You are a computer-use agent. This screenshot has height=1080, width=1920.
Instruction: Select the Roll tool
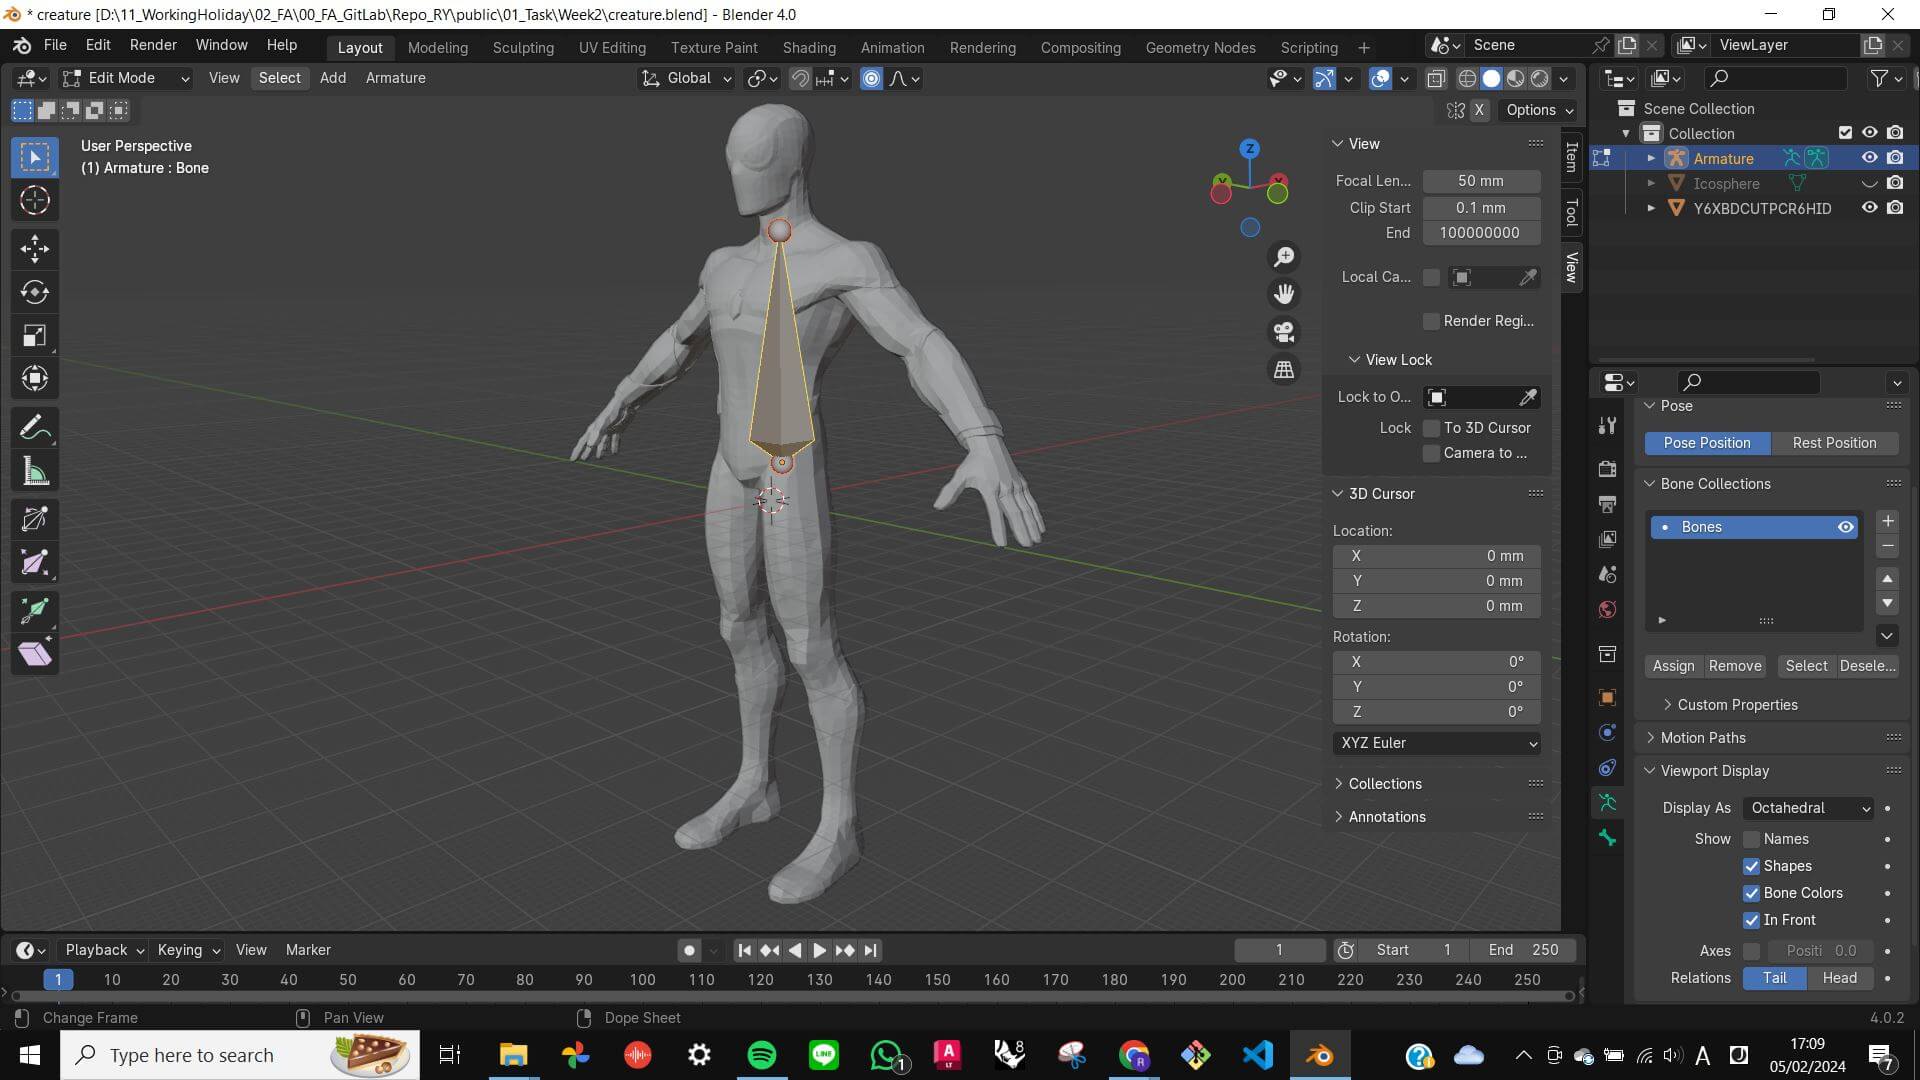point(35,518)
